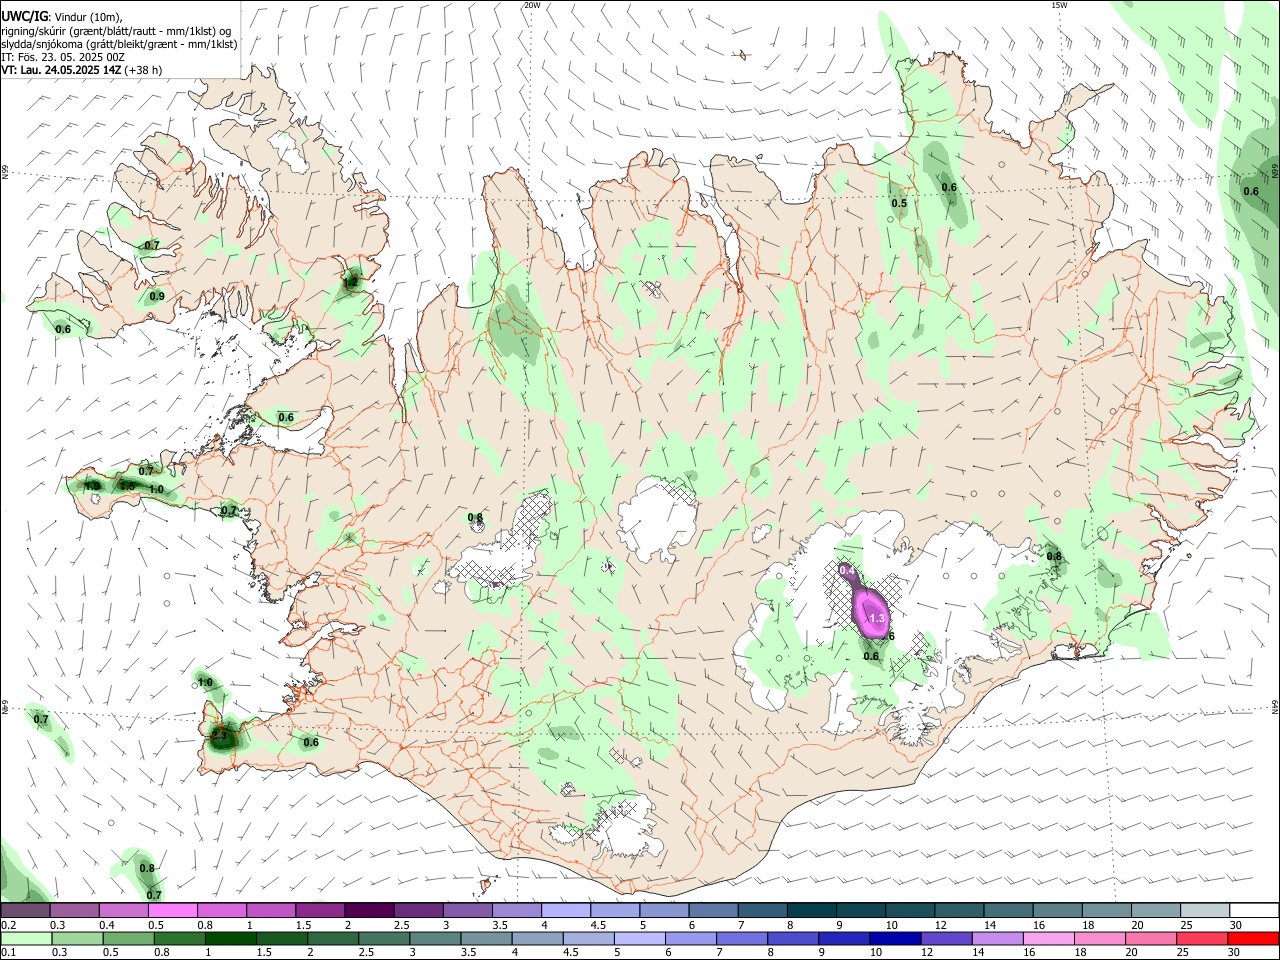Click the 0.8 value east of Vatnajökull
Image resolution: width=1280 pixels, height=960 pixels.
(x=1054, y=556)
